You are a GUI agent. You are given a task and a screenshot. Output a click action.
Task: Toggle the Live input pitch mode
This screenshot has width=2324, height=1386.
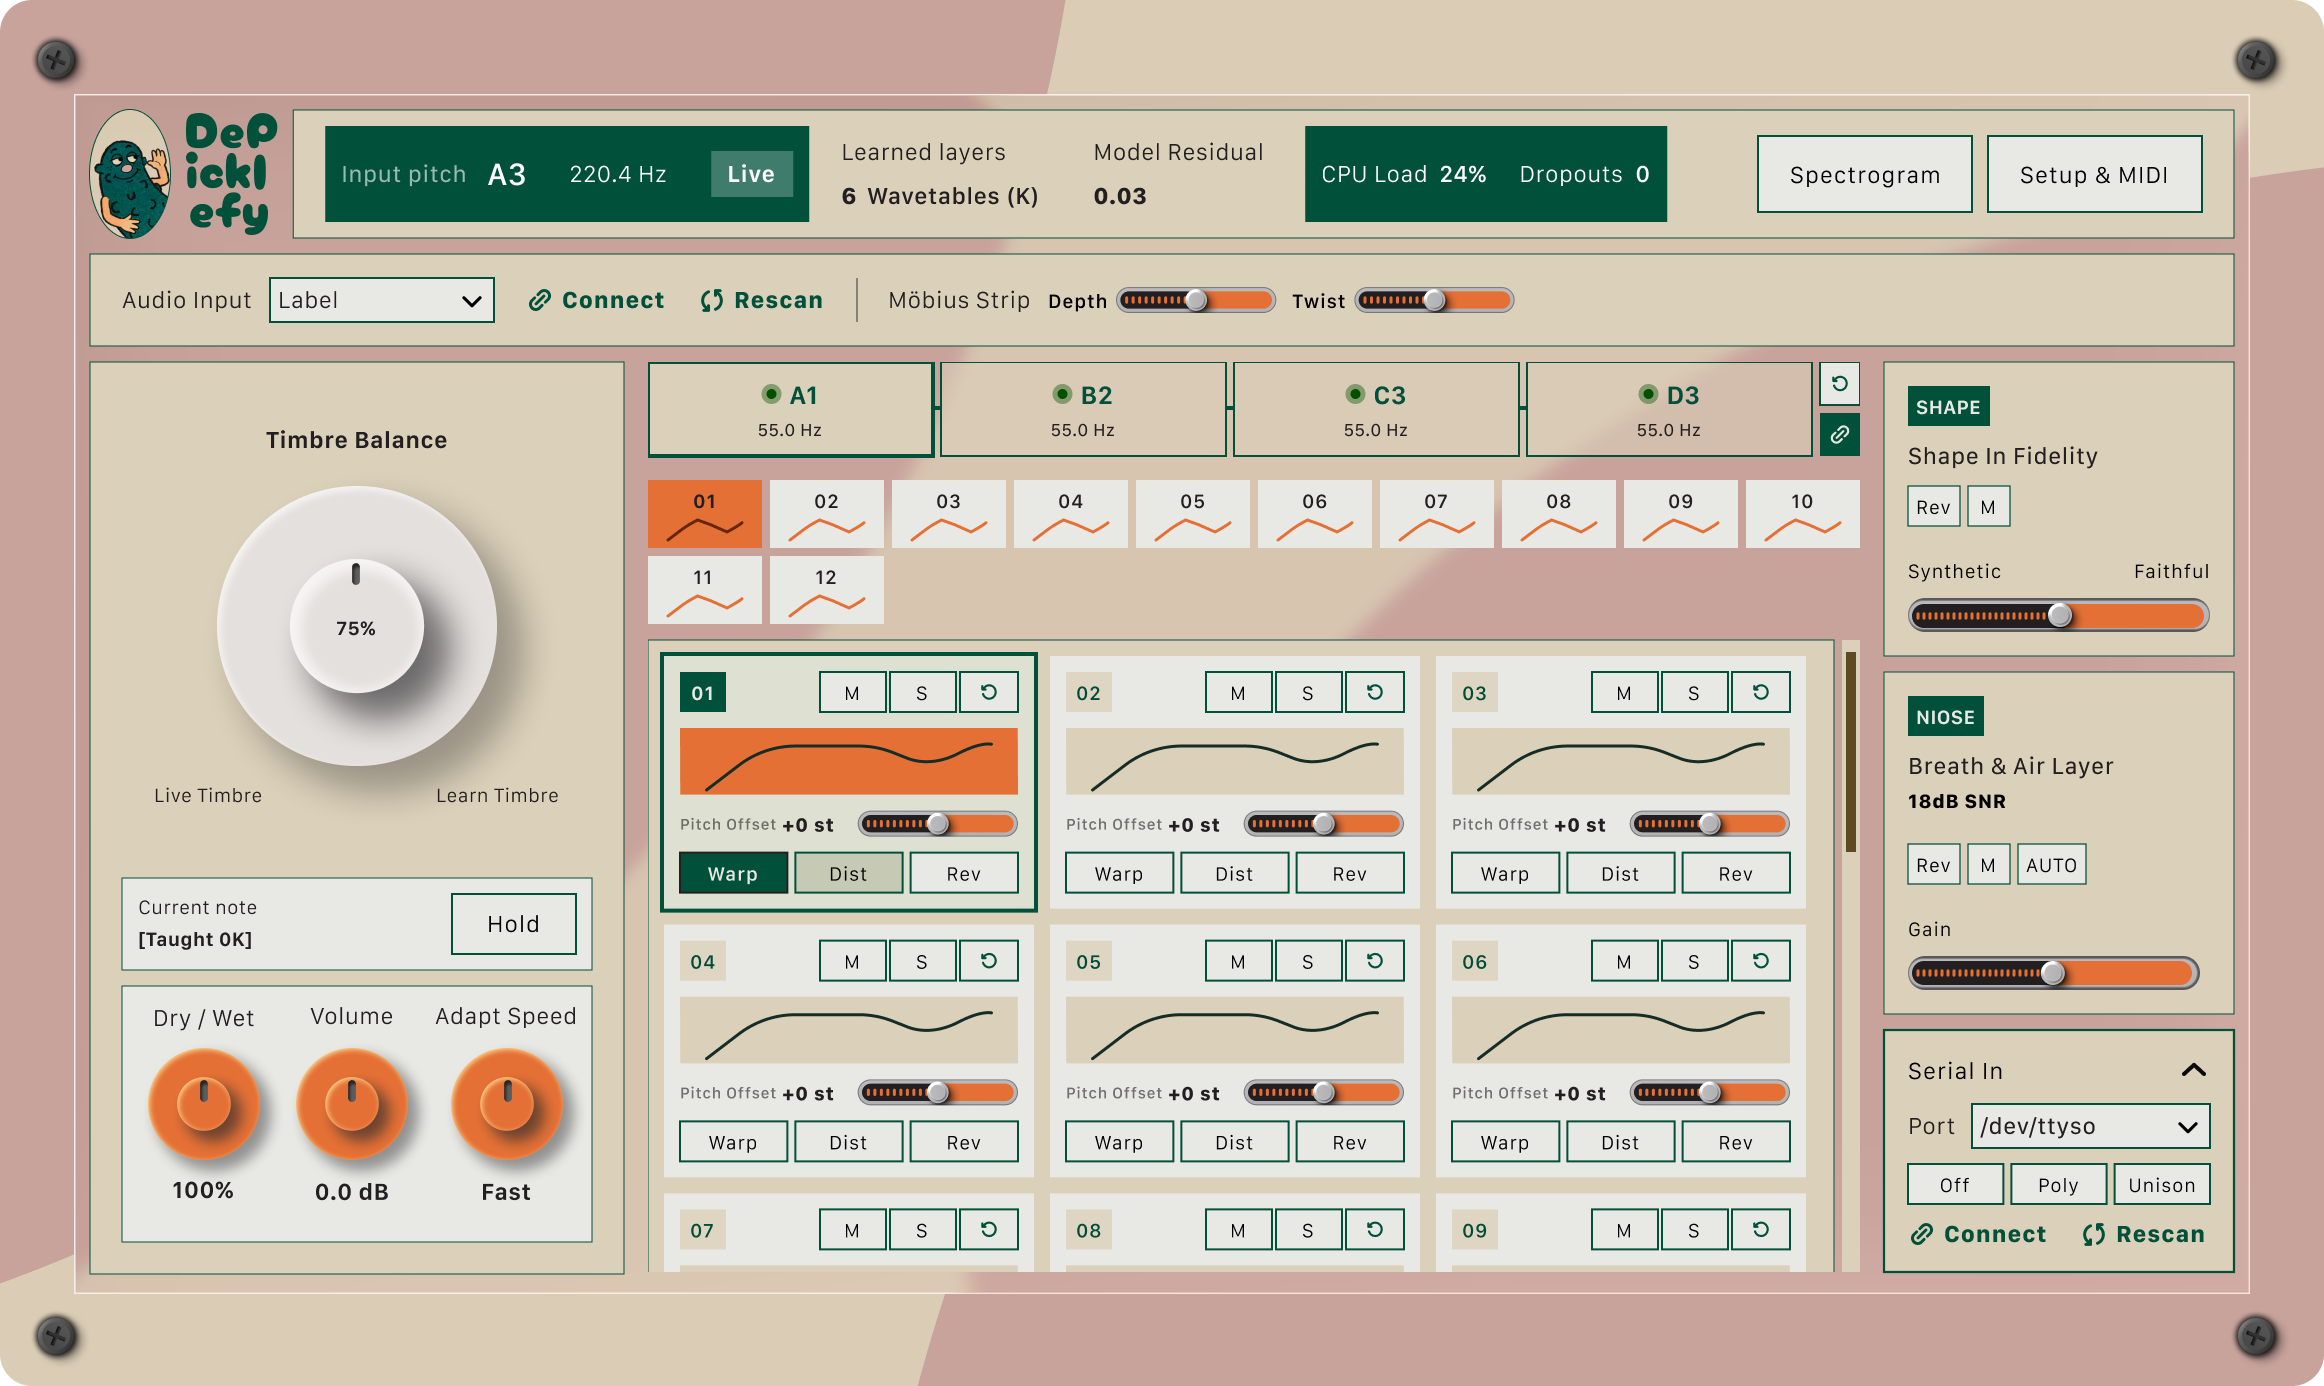751,174
